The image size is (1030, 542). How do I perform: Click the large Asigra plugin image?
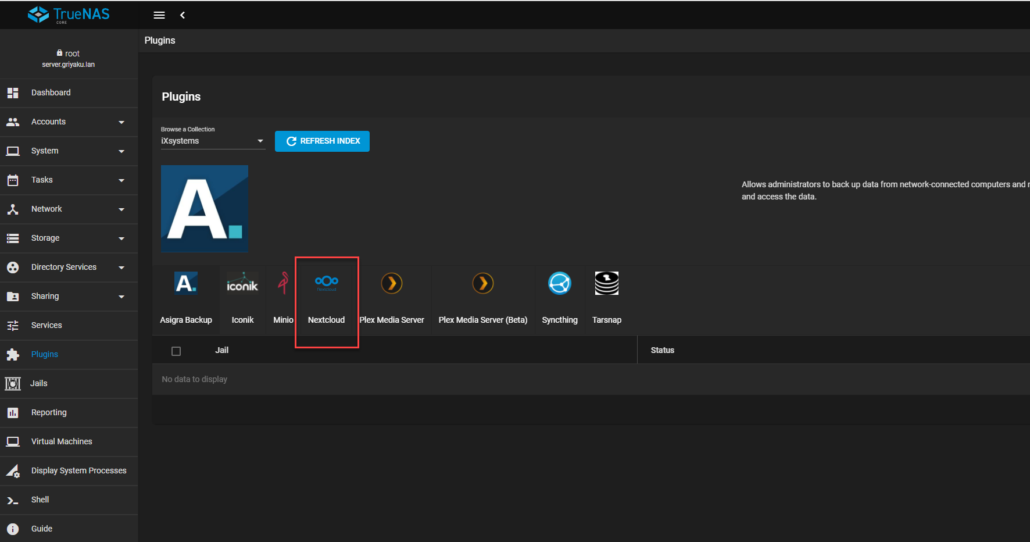[204, 208]
